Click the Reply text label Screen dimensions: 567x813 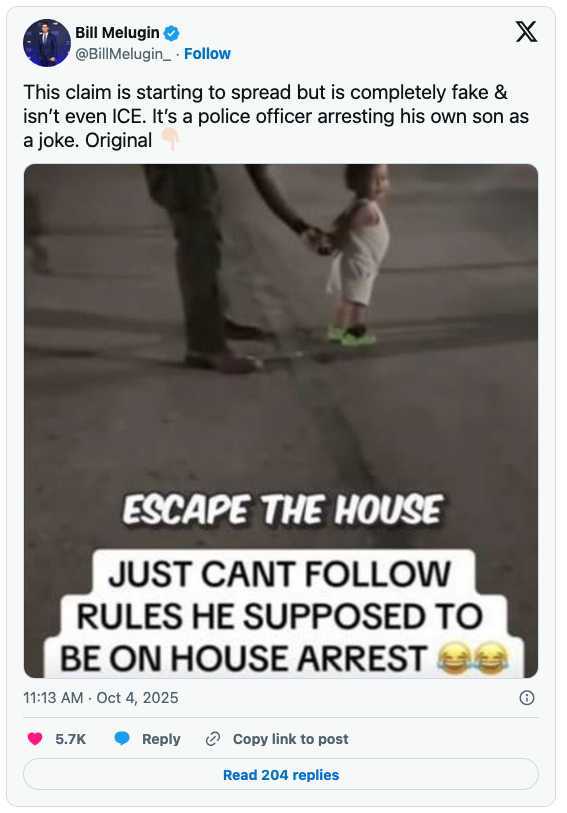coord(161,739)
